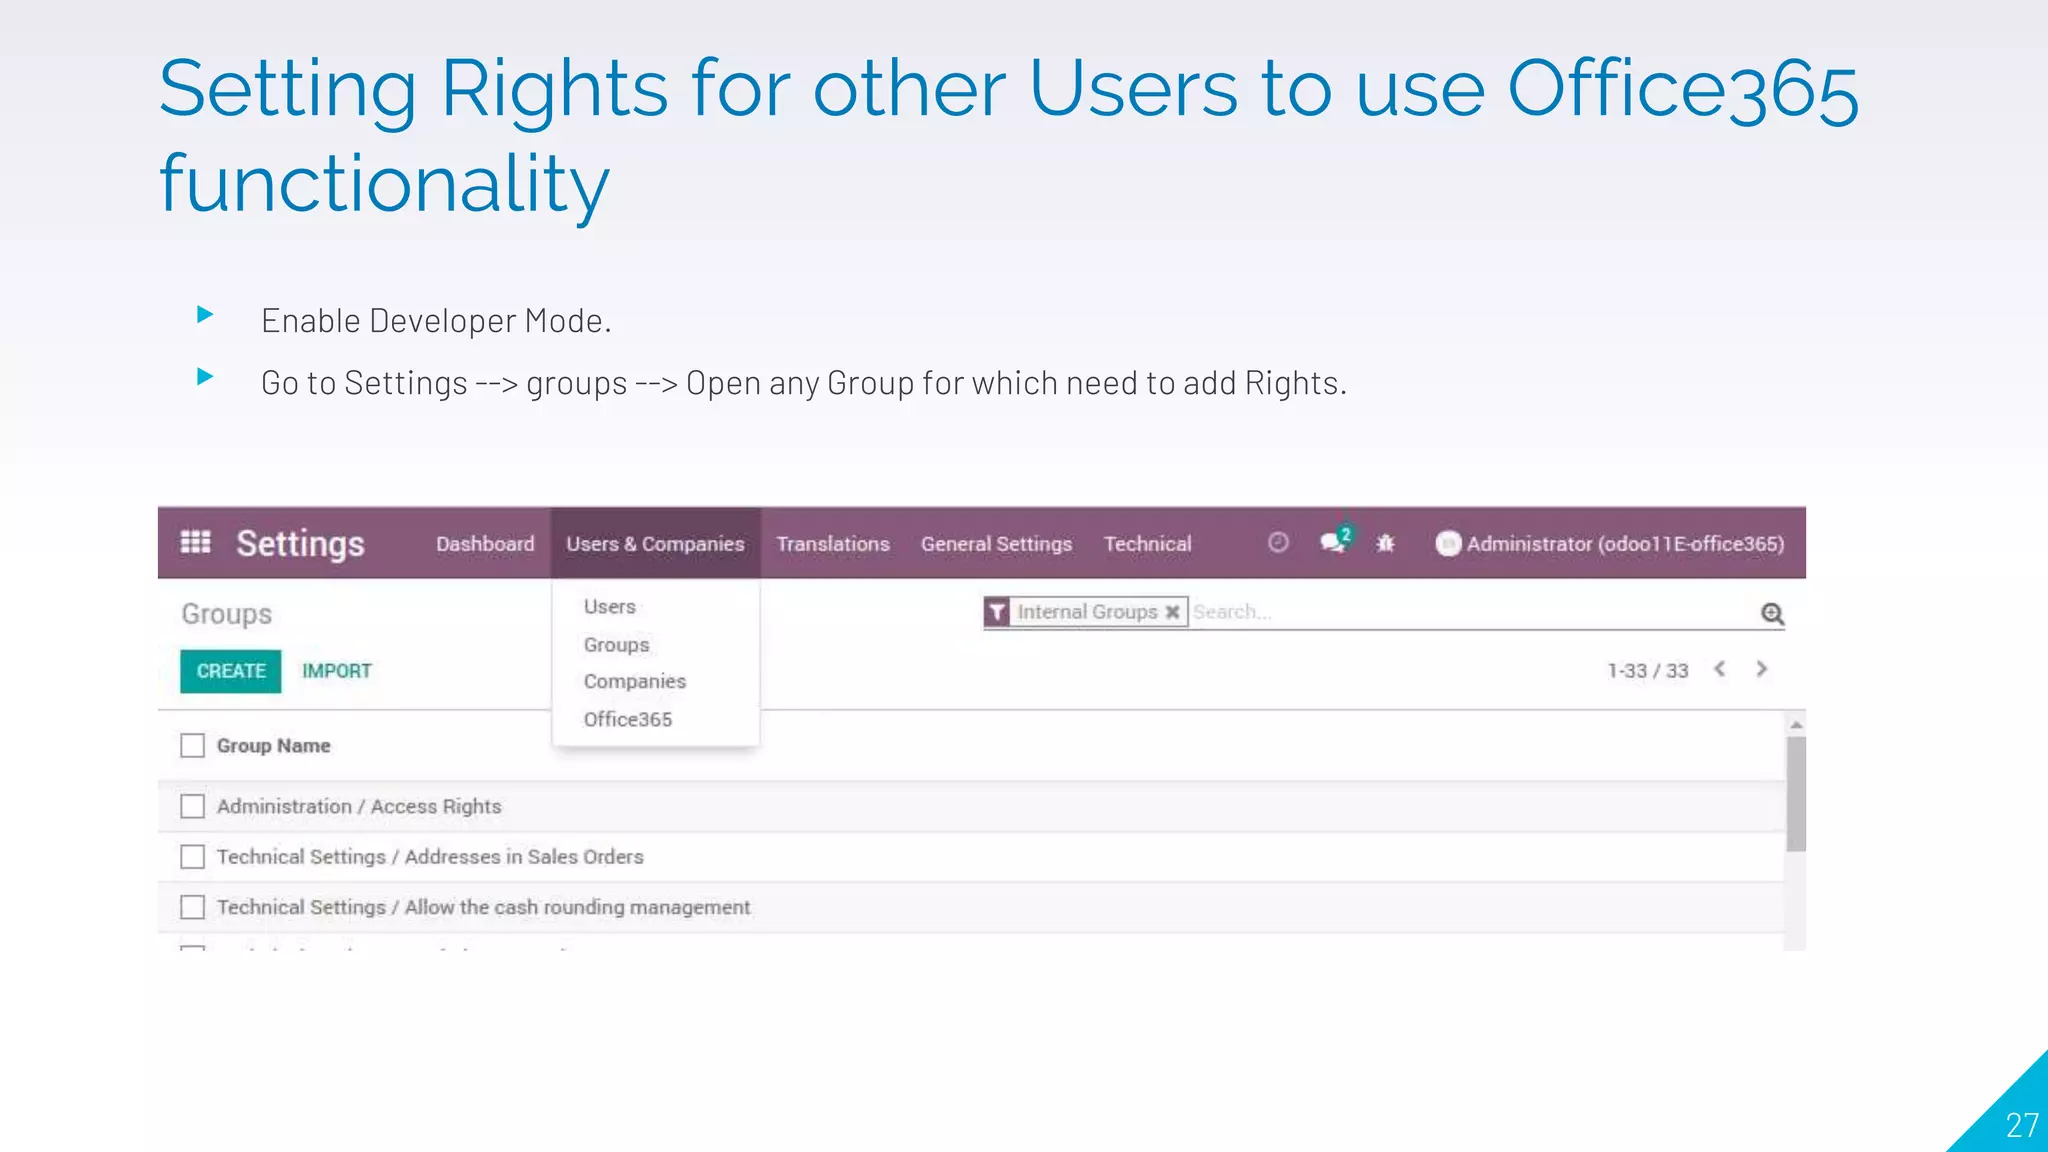Open the apps grid menu icon
The image size is (2048, 1152).
point(195,543)
